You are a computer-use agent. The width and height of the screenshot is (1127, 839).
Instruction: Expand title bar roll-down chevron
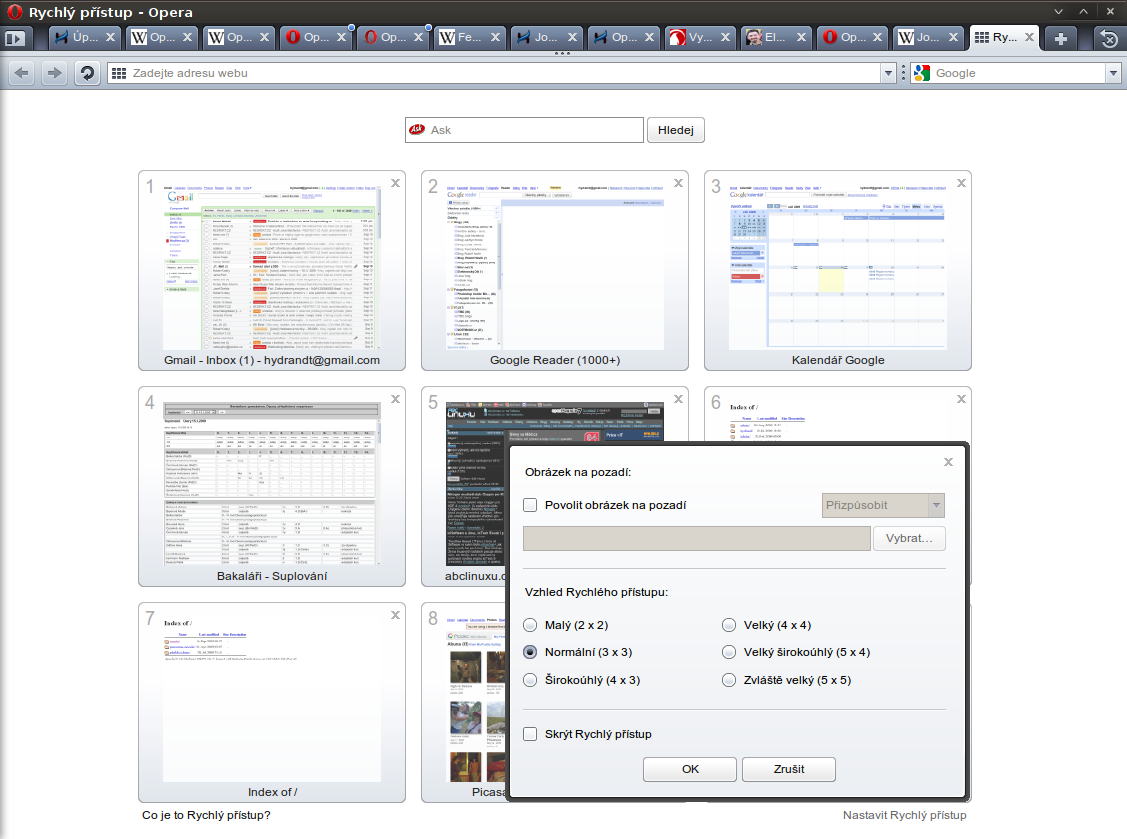[x=1058, y=12]
